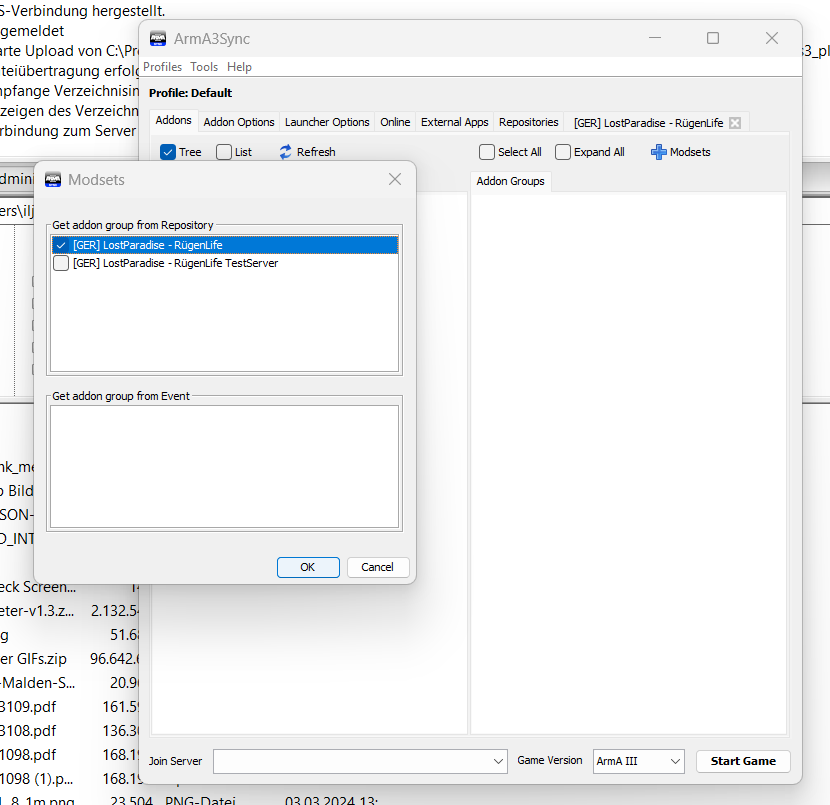
Task: Close the ArmA3Sync window
Action: coord(772,38)
